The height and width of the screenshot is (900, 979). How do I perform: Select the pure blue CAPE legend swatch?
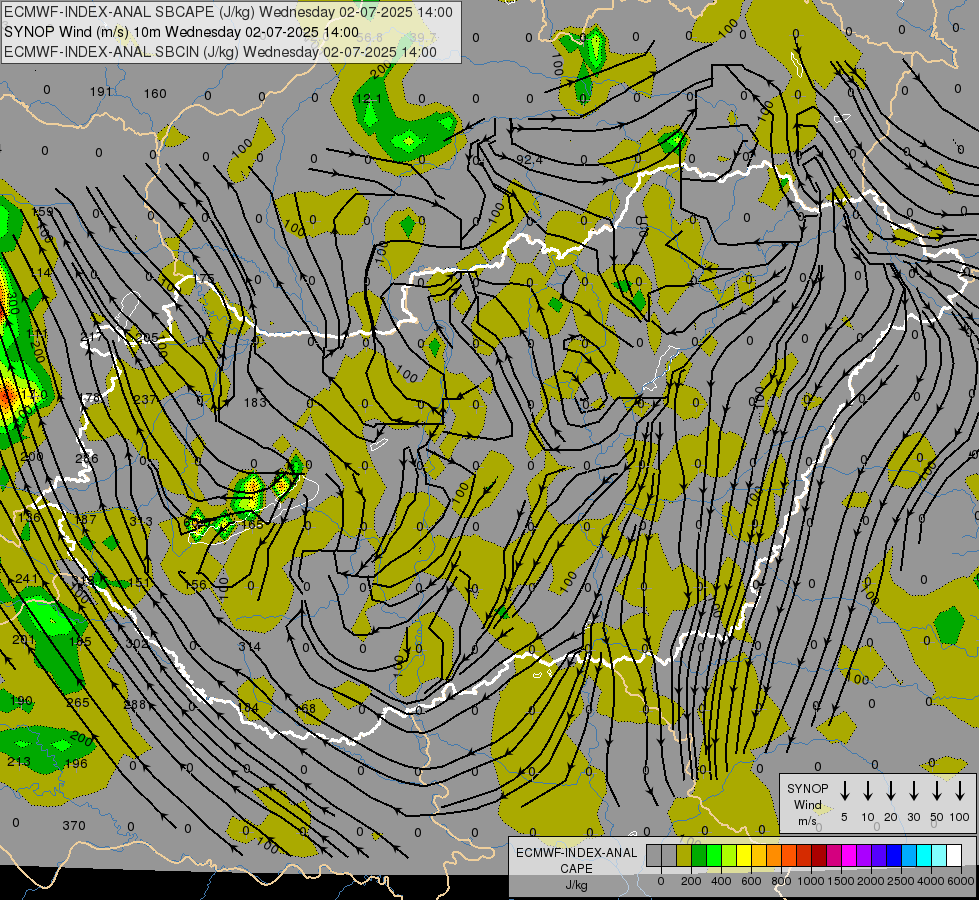893,855
